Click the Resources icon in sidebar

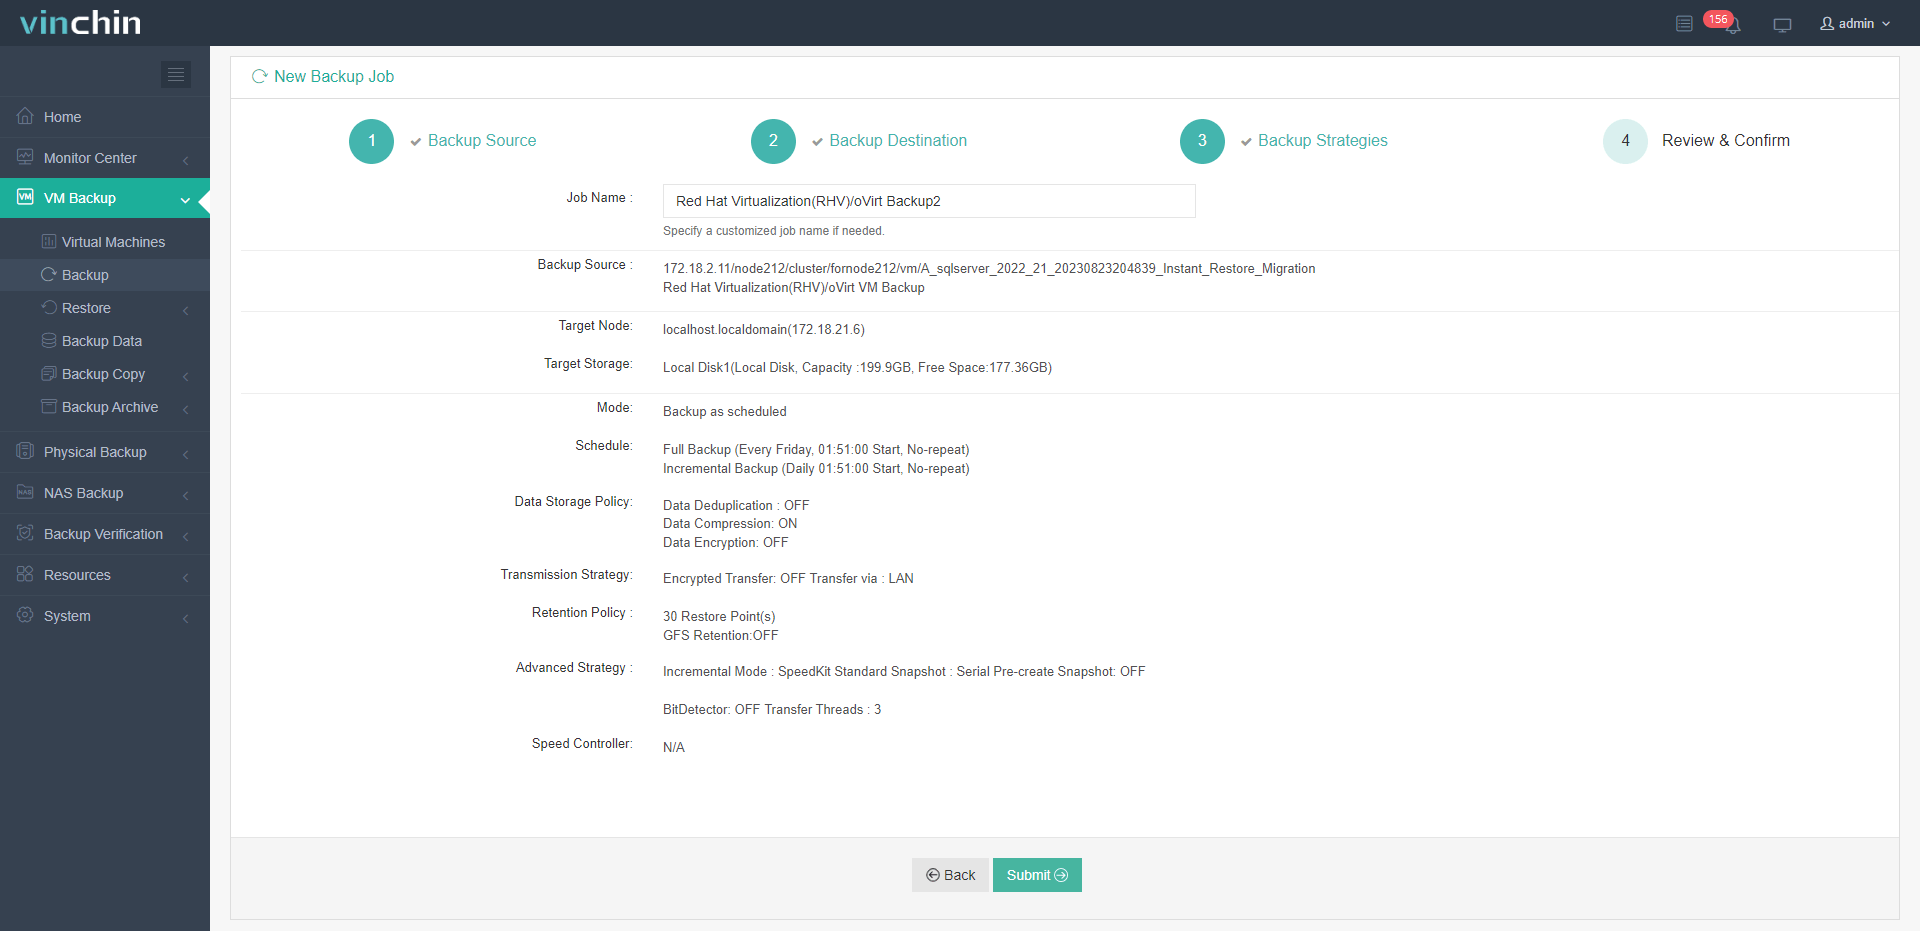pyautogui.click(x=25, y=574)
